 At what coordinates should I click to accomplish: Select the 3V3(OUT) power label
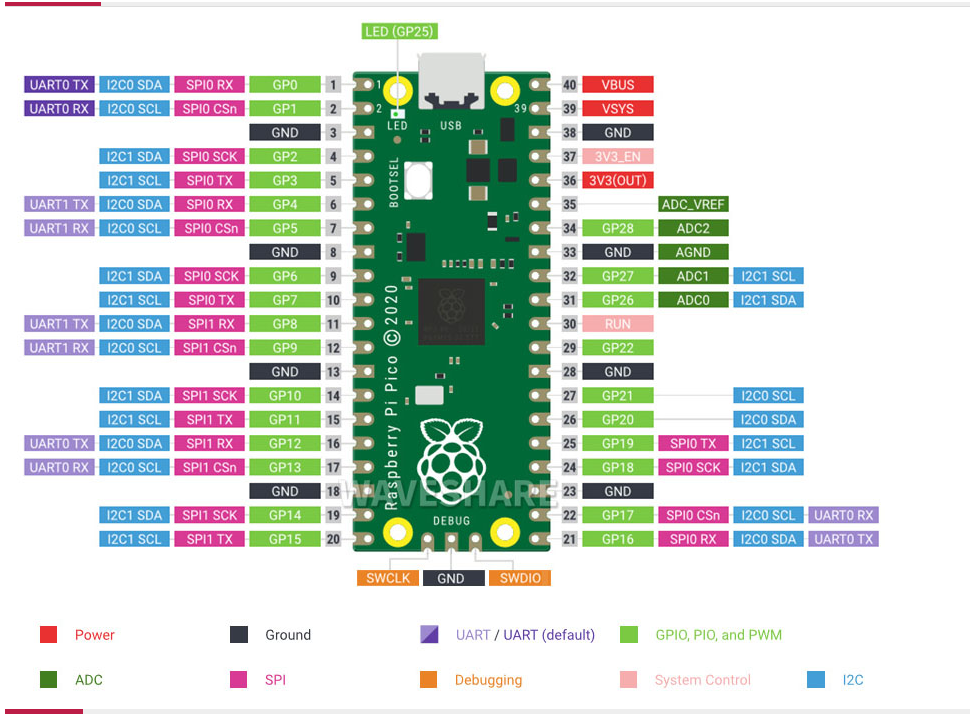[x=618, y=181]
